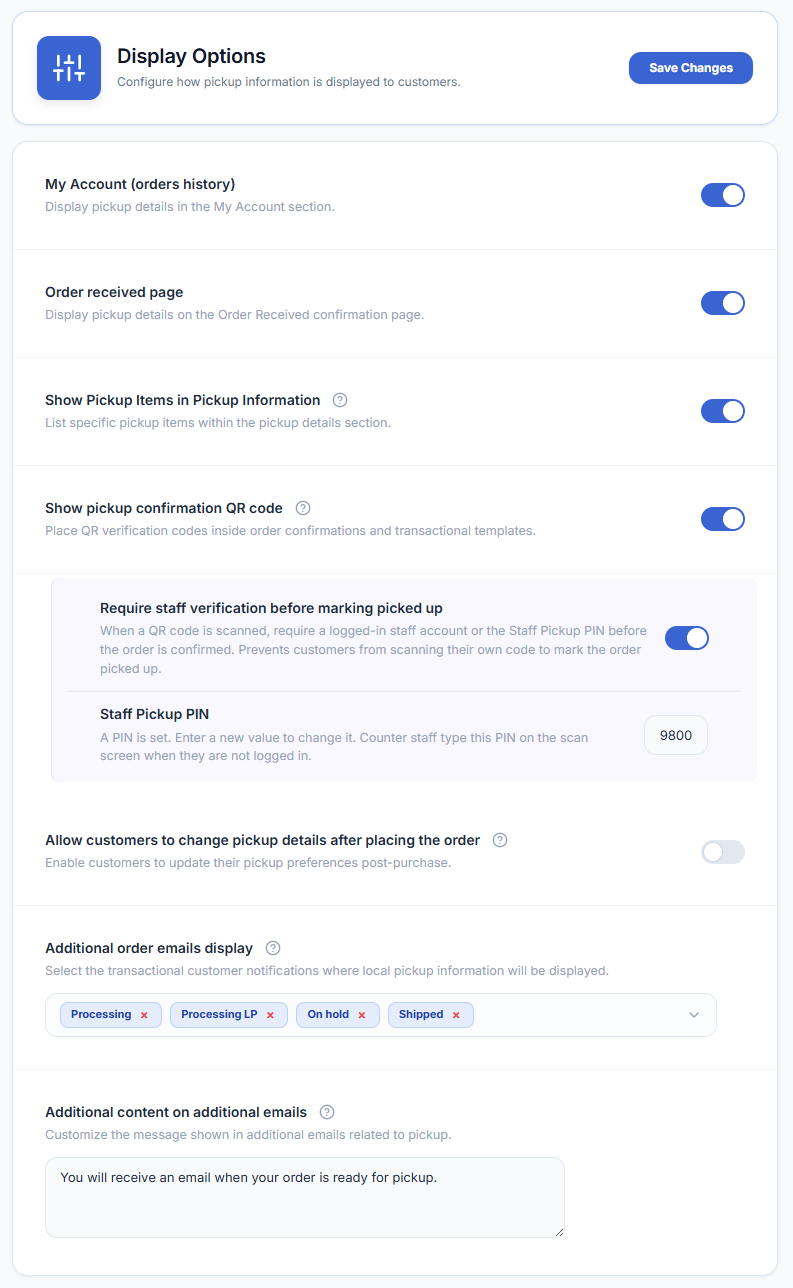The width and height of the screenshot is (793, 1288).
Task: Open help for Show Pickup Items option
Action: 340,400
